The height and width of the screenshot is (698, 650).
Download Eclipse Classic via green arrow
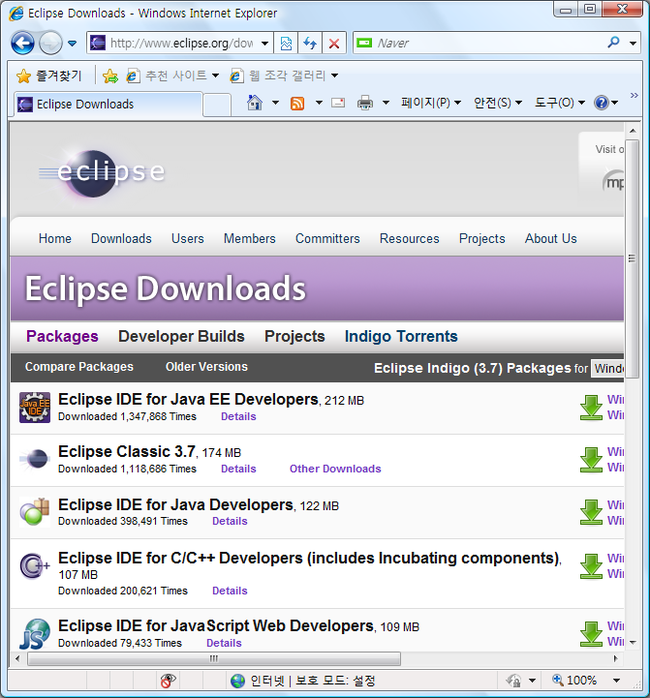pyautogui.click(x=591, y=460)
